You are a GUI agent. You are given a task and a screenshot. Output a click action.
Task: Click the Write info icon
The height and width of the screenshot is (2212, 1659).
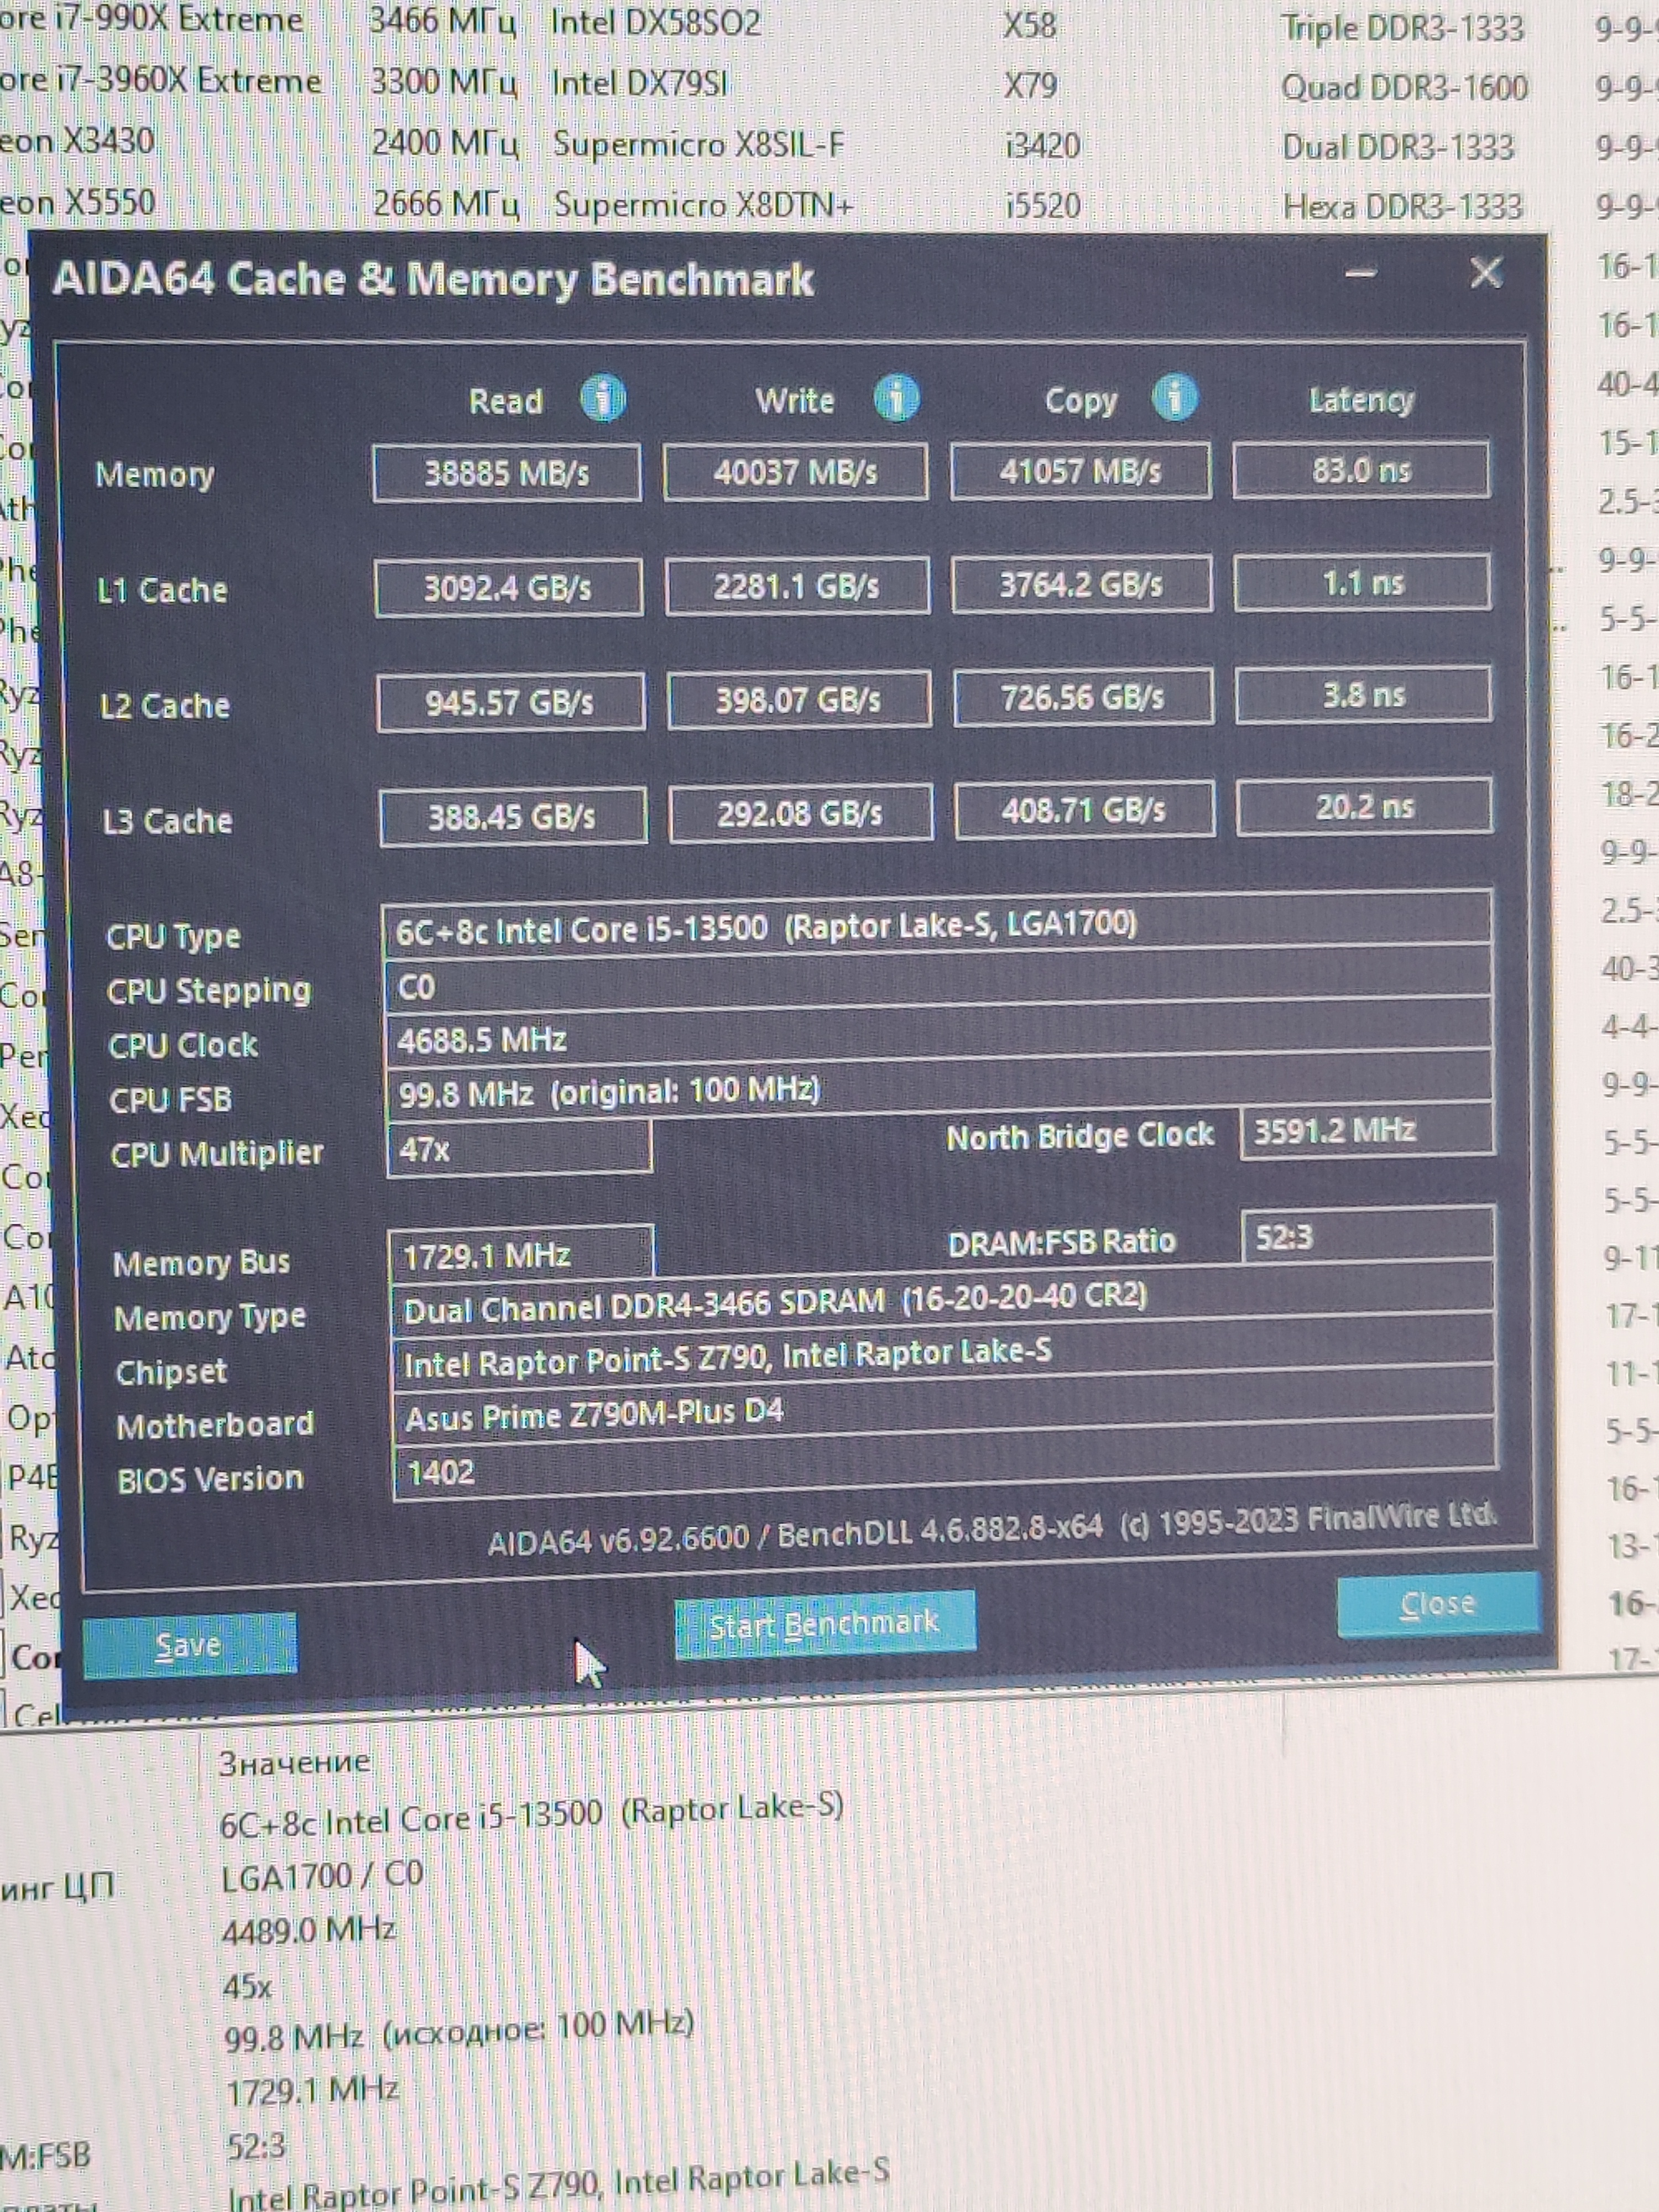[x=896, y=398]
